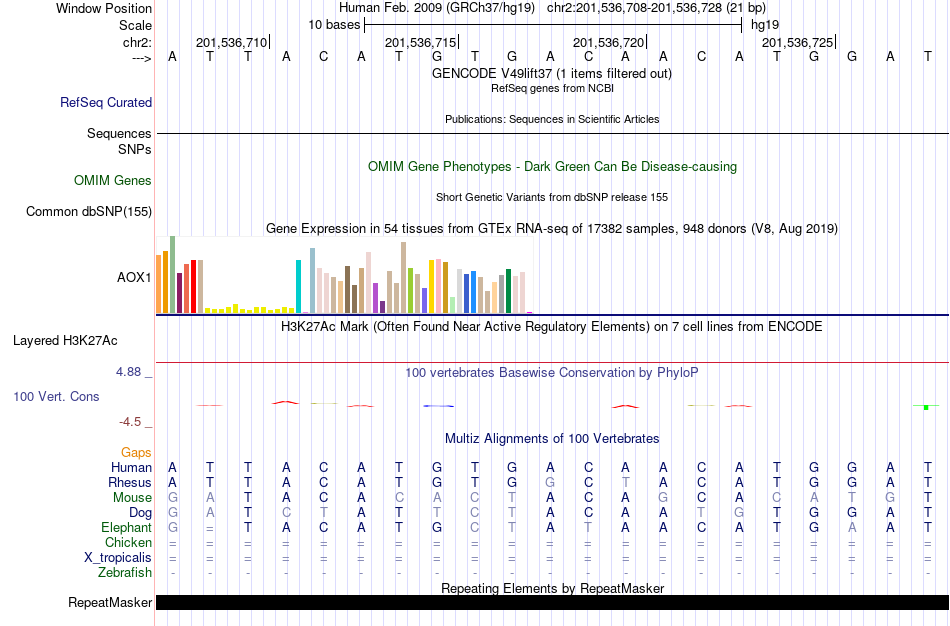Viewport: 950px width, 626px height.
Task: Click the Scale label on the left
Action: coord(136,25)
